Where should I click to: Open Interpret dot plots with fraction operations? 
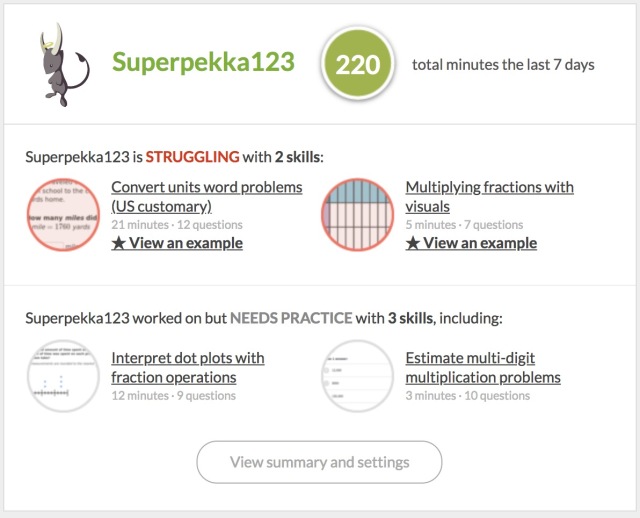pyautogui.click(x=187, y=368)
